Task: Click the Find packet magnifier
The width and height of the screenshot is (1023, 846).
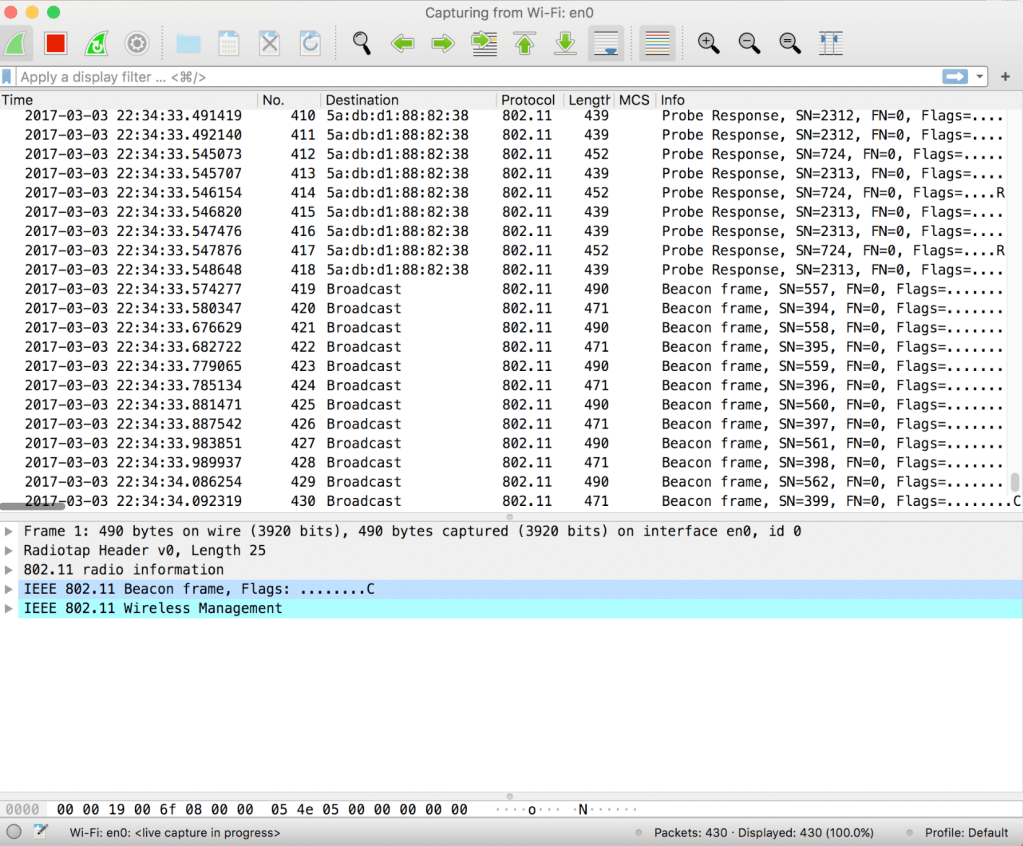Action: (361, 43)
